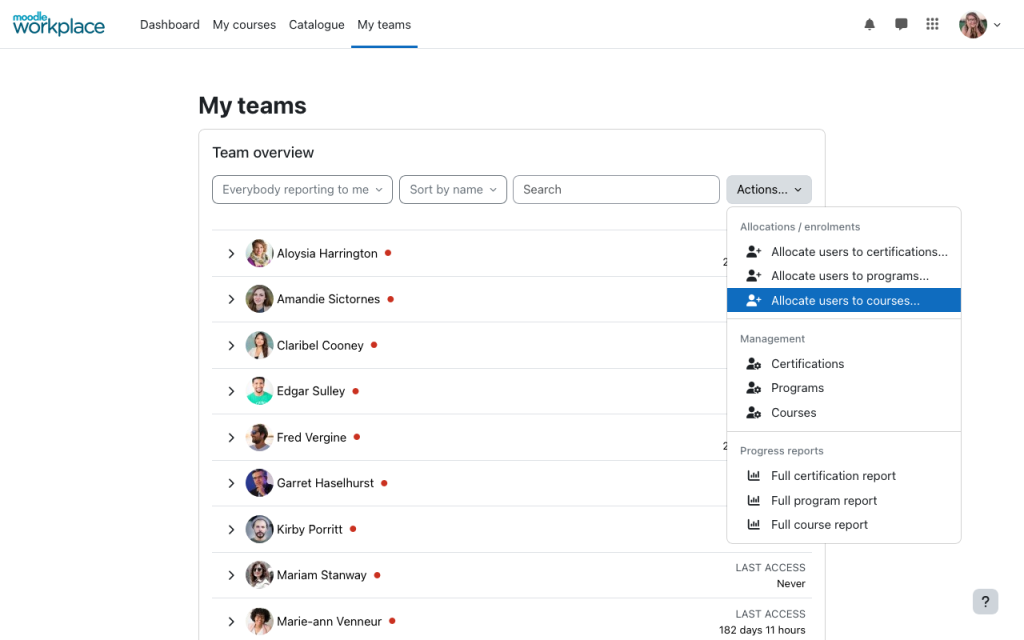Image resolution: width=1024 pixels, height=640 pixels.
Task: Expand Edgar Sulley's details chevron
Action: tap(231, 391)
